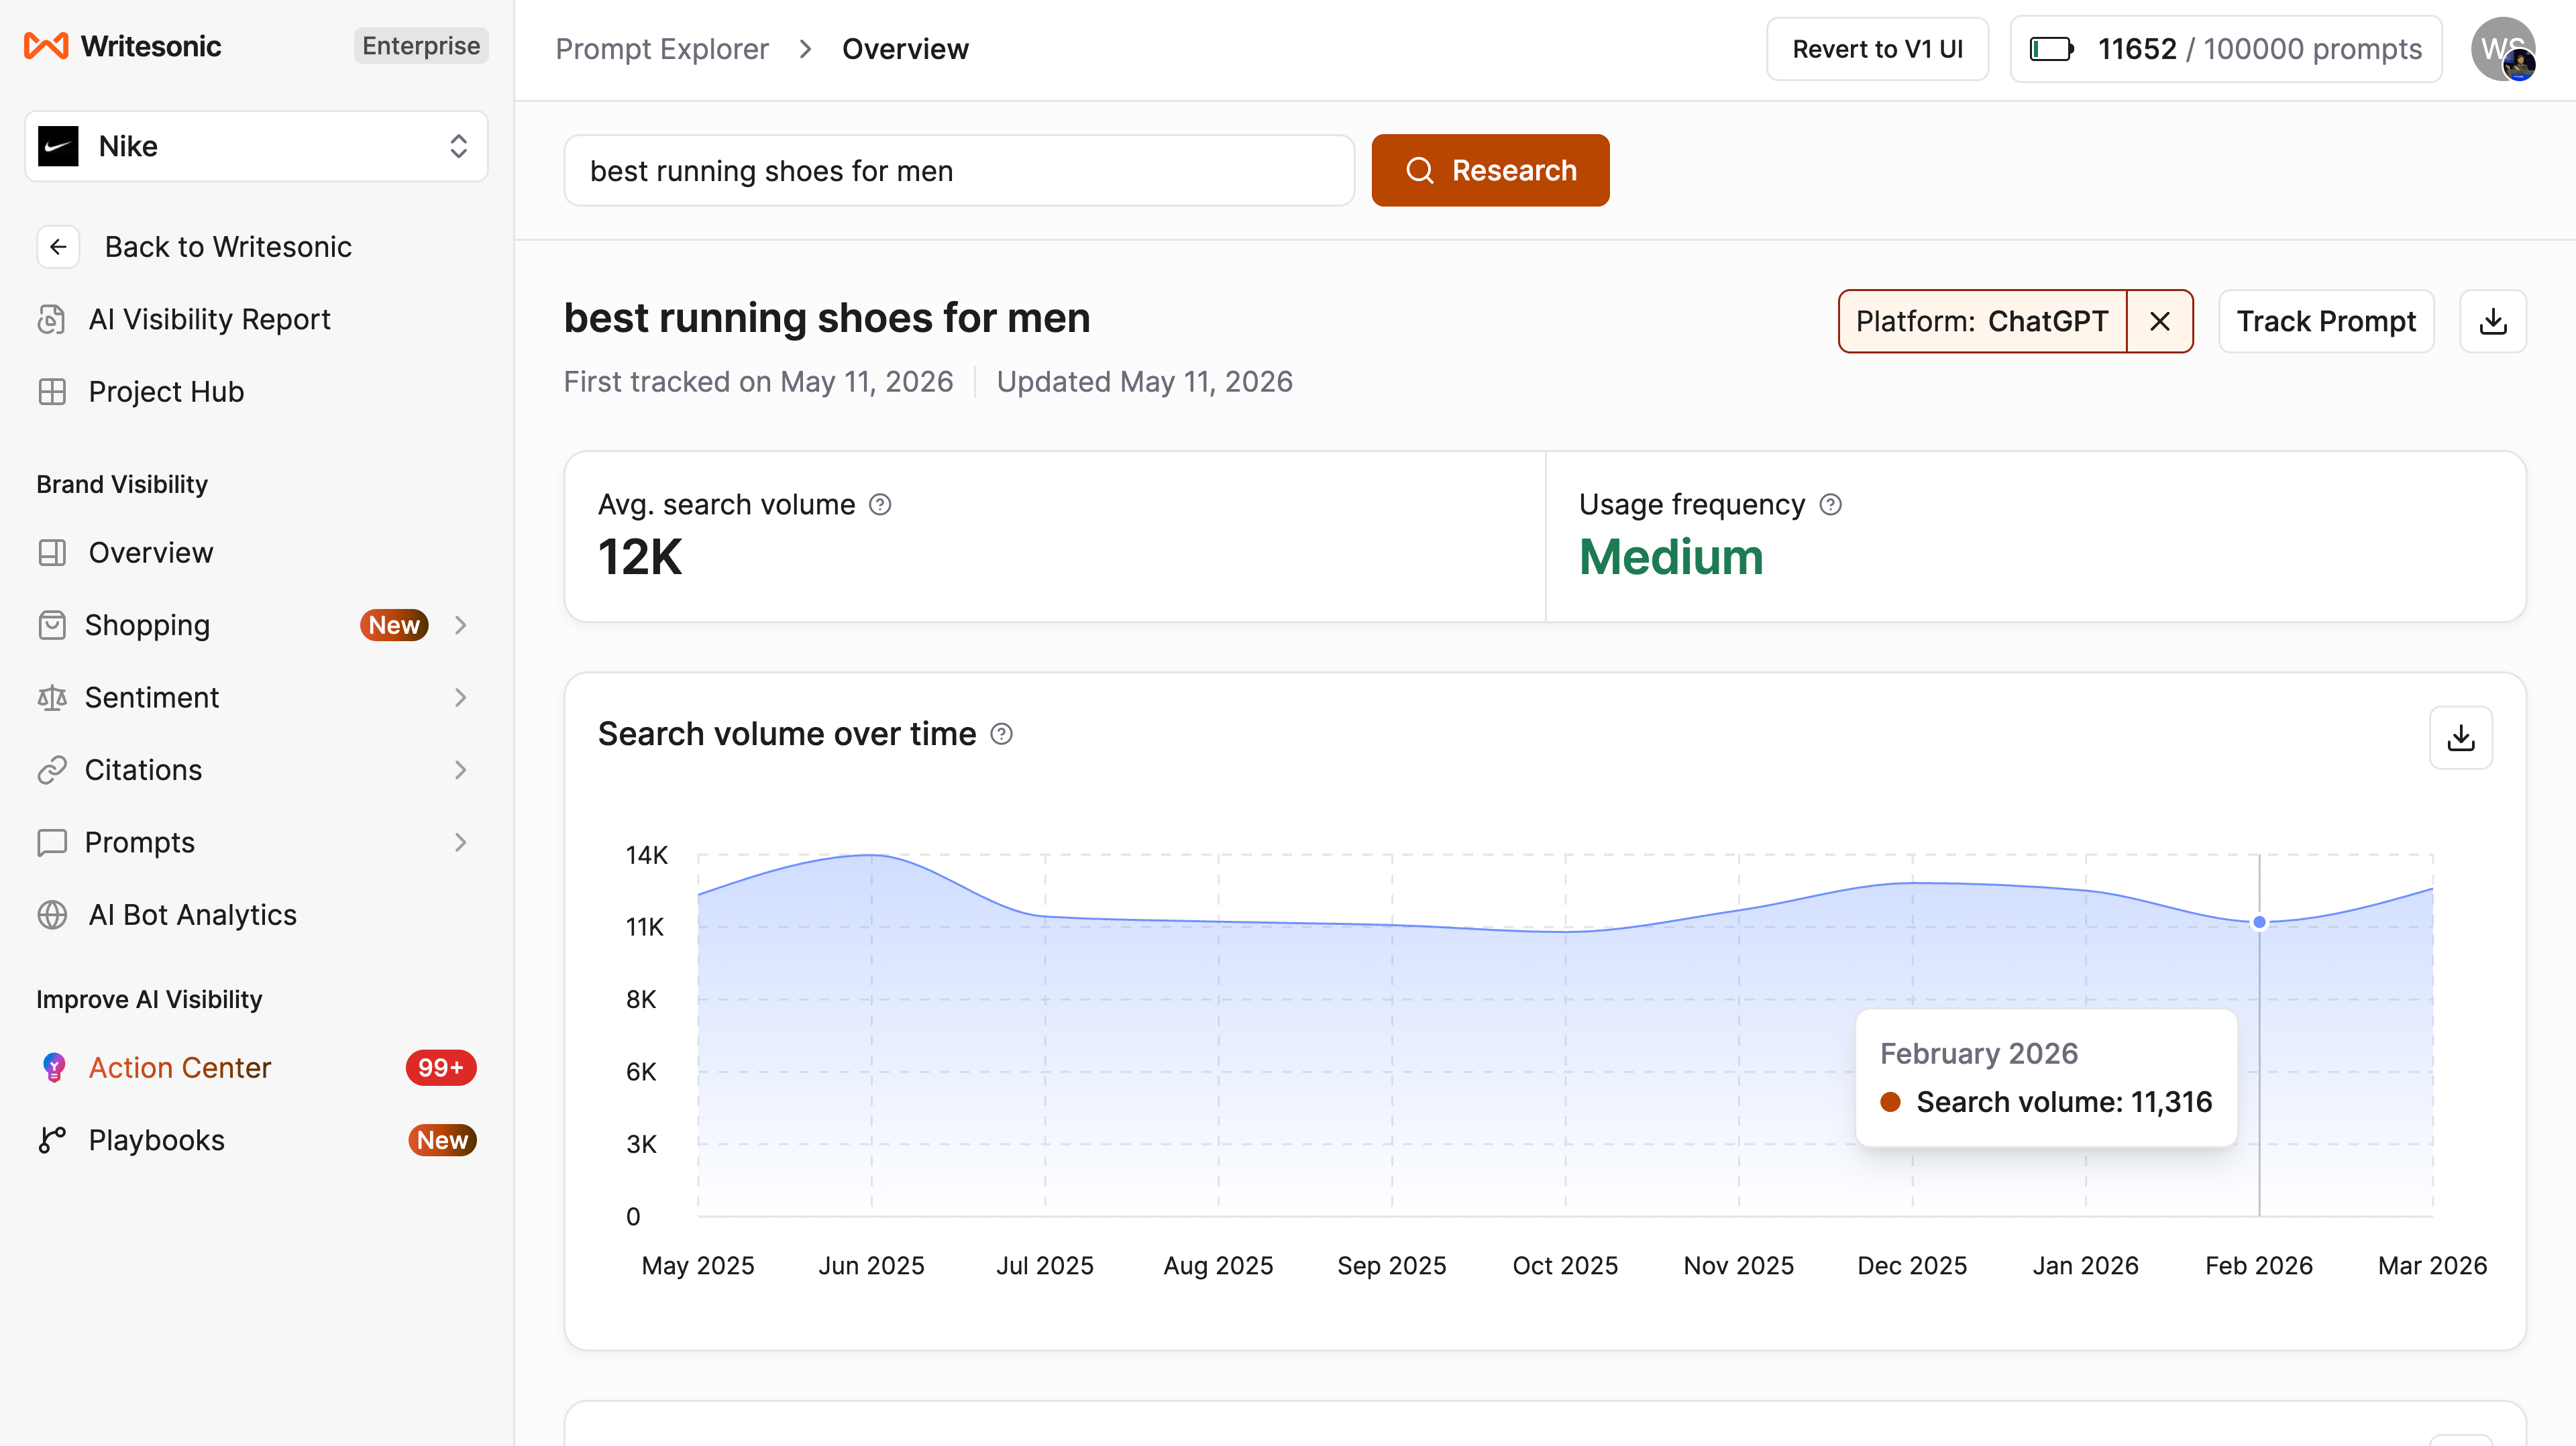
Task: Click the 12K search volume value
Action: click(x=640, y=557)
